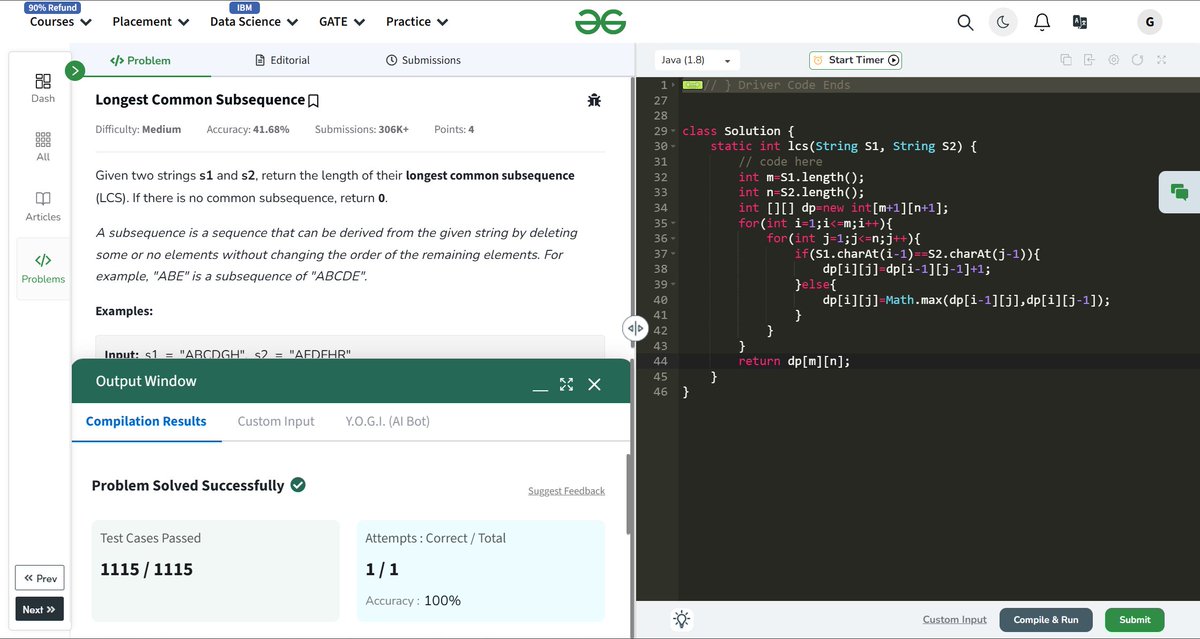Bookmark the Longest Common Subsequence problem
The height and width of the screenshot is (639, 1200).
click(313, 101)
